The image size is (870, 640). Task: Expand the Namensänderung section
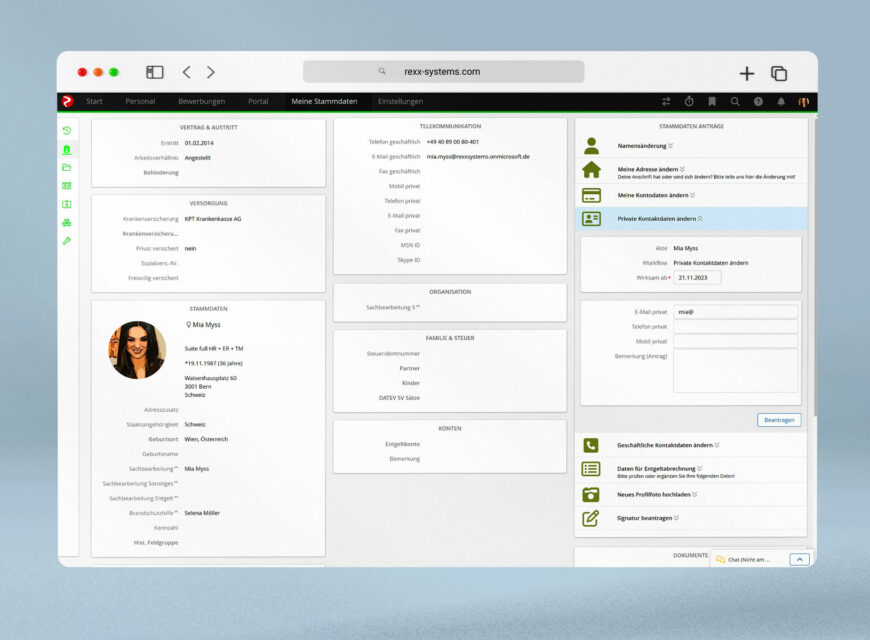645,145
